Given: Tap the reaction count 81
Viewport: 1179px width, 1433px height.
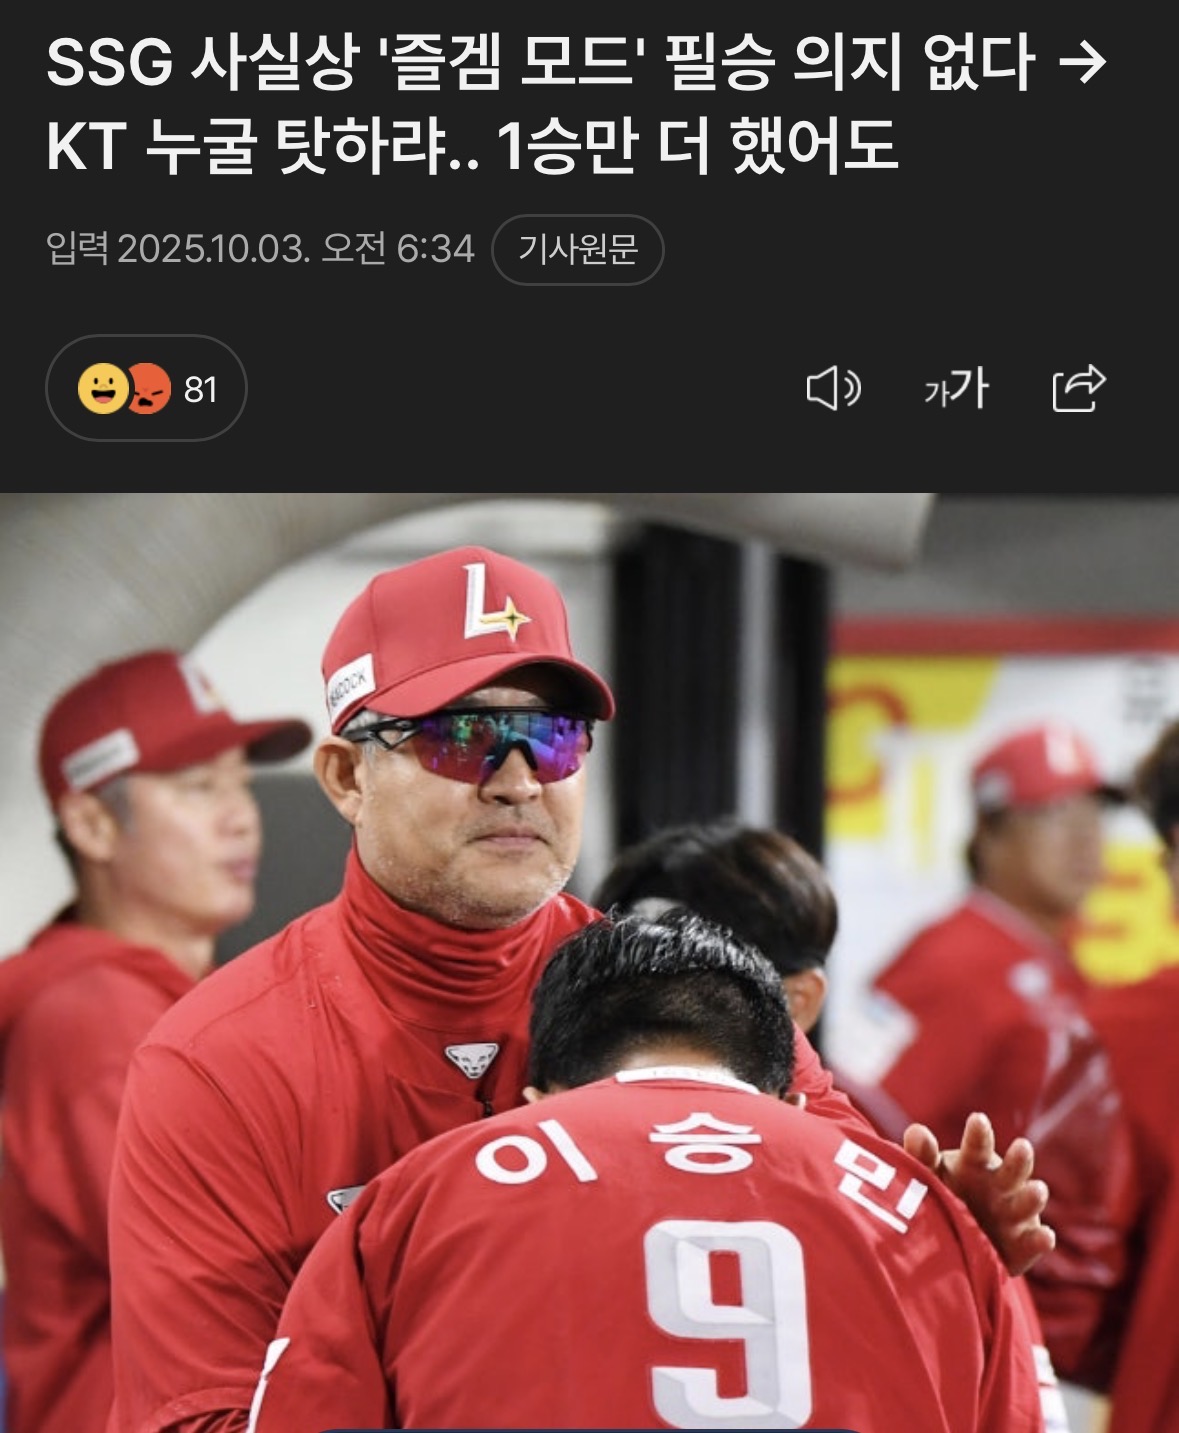Looking at the screenshot, I should click(x=201, y=389).
